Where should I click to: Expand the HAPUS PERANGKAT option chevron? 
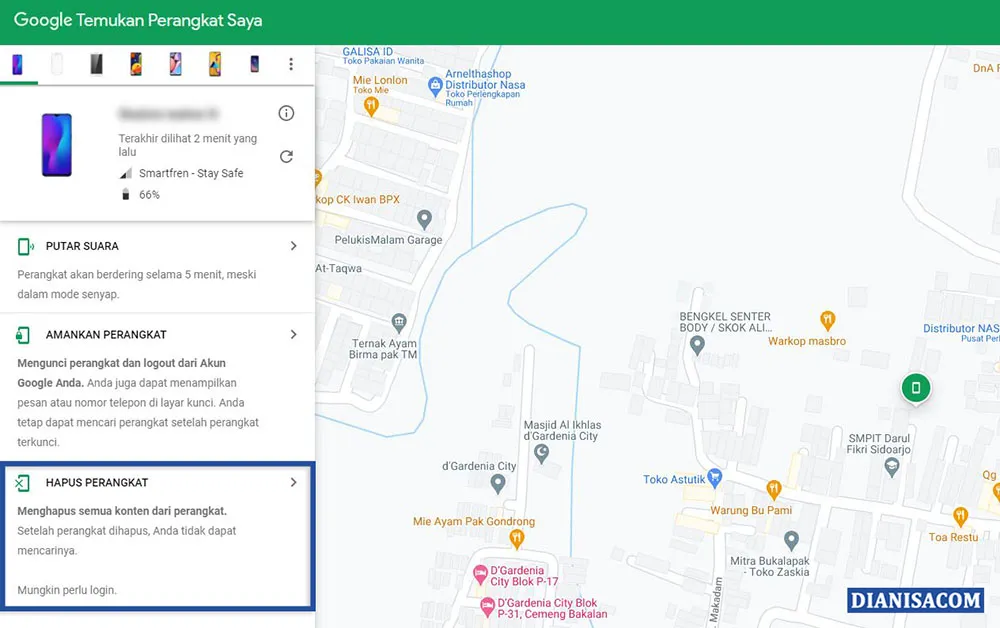pos(292,481)
